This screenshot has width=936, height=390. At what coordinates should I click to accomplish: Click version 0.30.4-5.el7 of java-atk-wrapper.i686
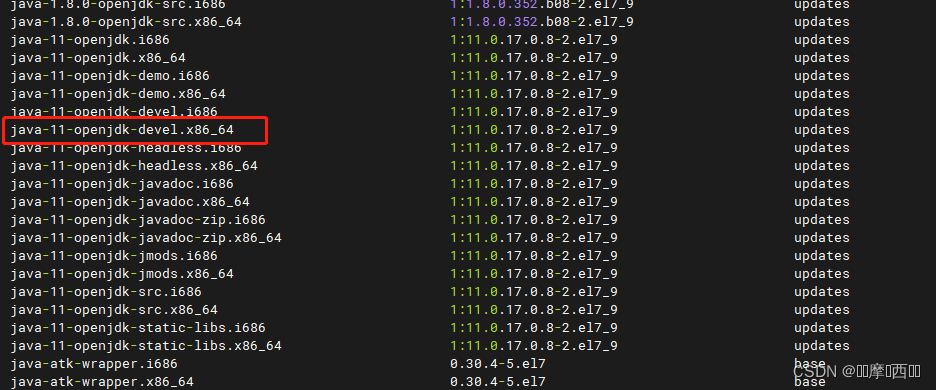498,364
